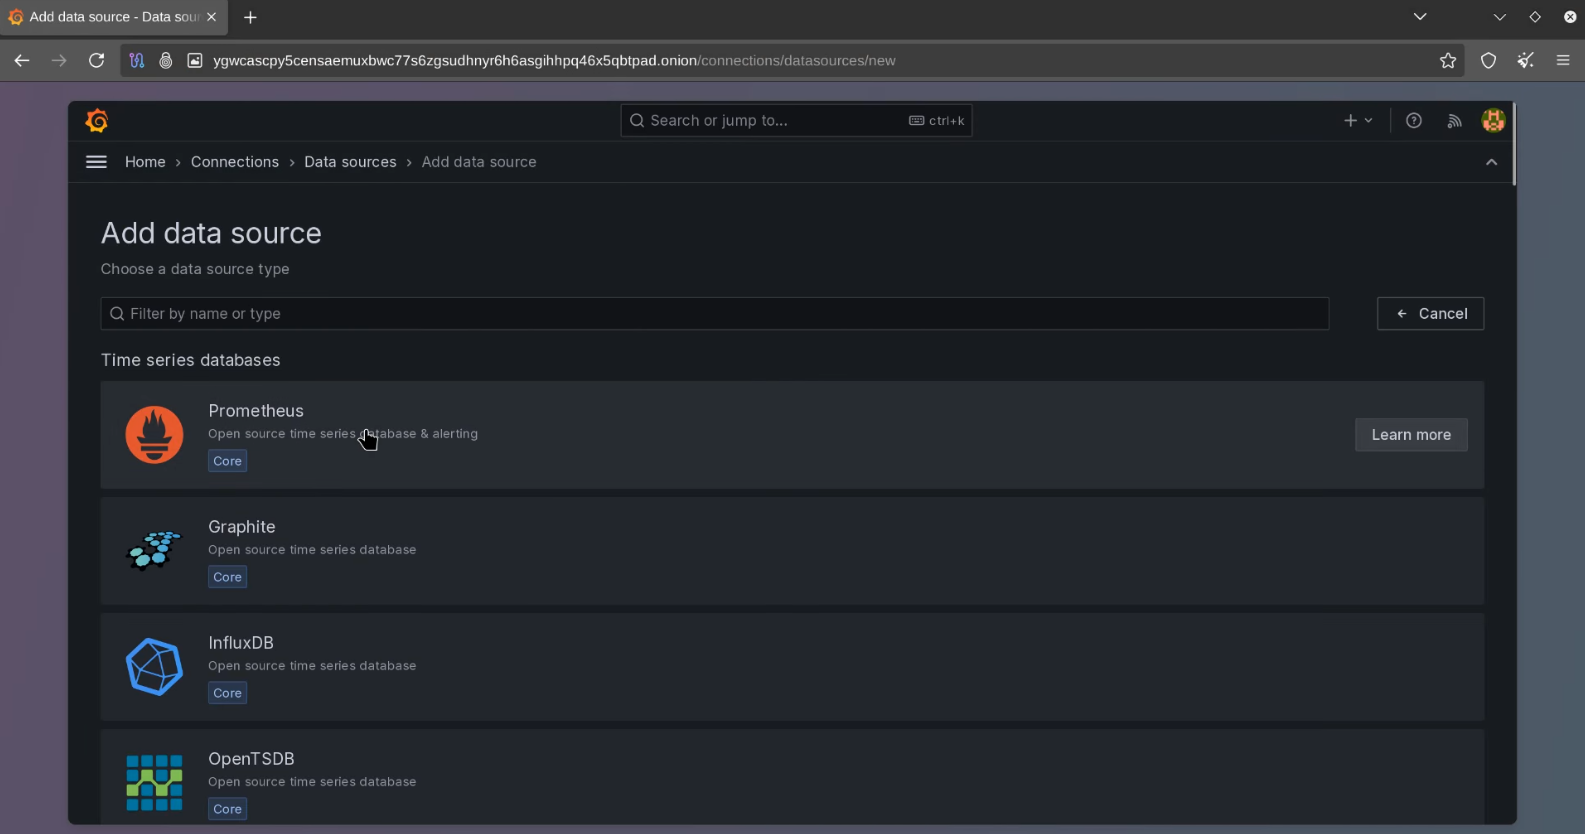1585x834 pixels.
Task: Open the list all tabs dropdown
Action: click(1420, 17)
